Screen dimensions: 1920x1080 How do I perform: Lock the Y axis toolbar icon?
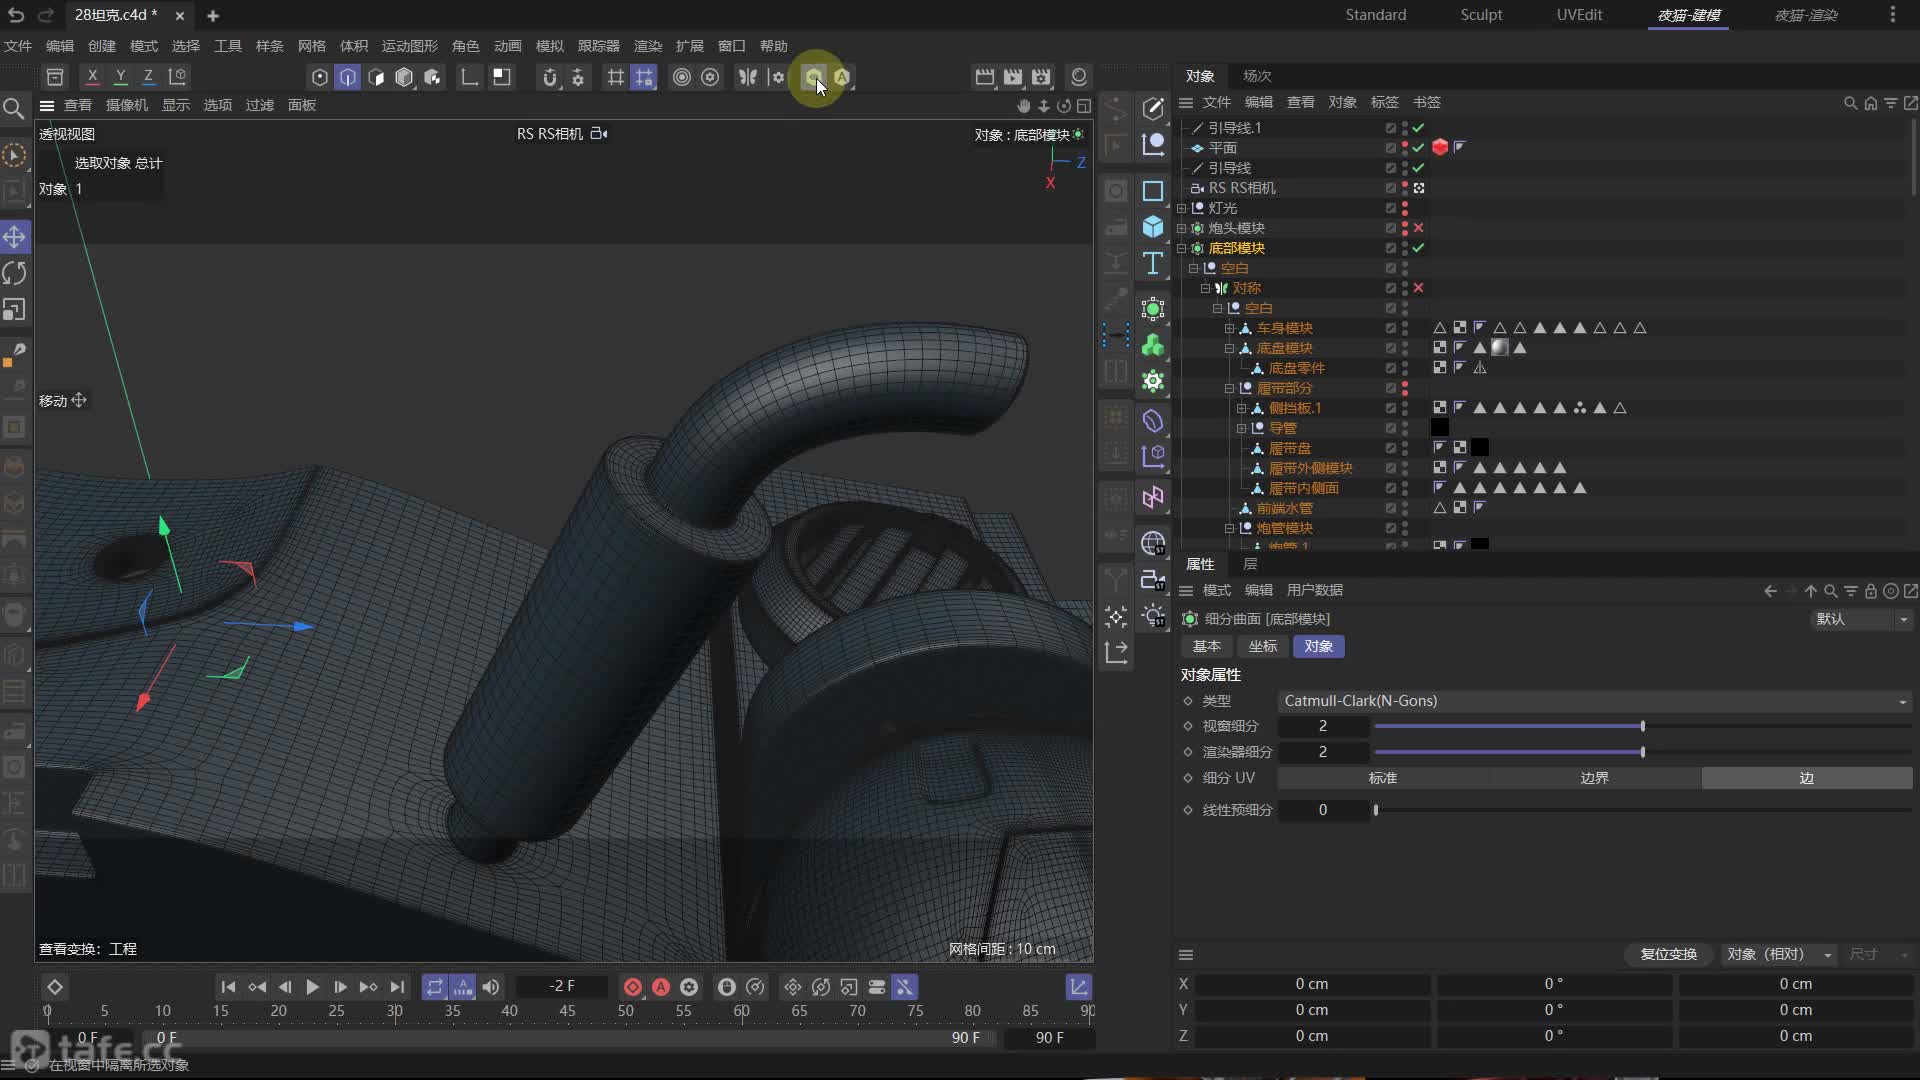pyautogui.click(x=120, y=77)
